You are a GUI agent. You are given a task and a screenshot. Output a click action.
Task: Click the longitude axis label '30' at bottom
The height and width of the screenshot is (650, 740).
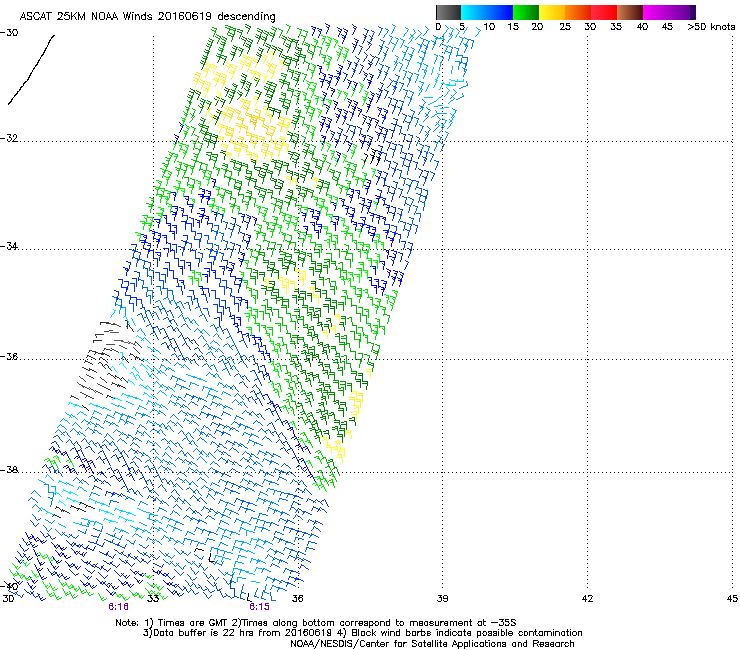coord(8,599)
